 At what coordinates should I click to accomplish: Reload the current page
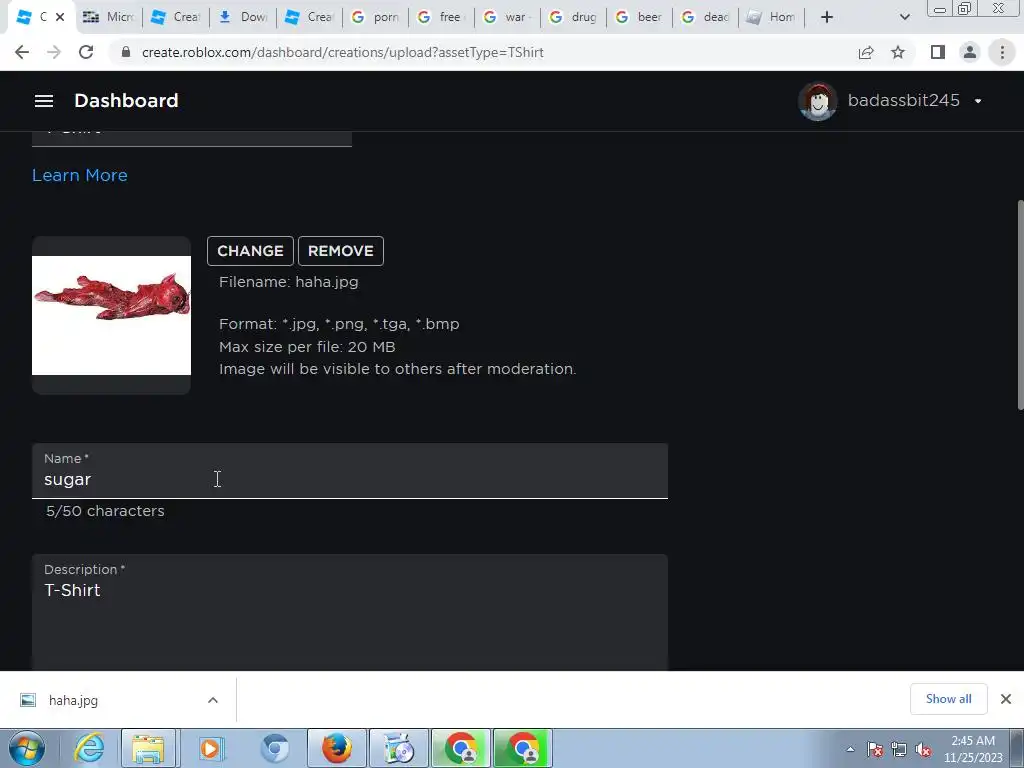pos(86,52)
